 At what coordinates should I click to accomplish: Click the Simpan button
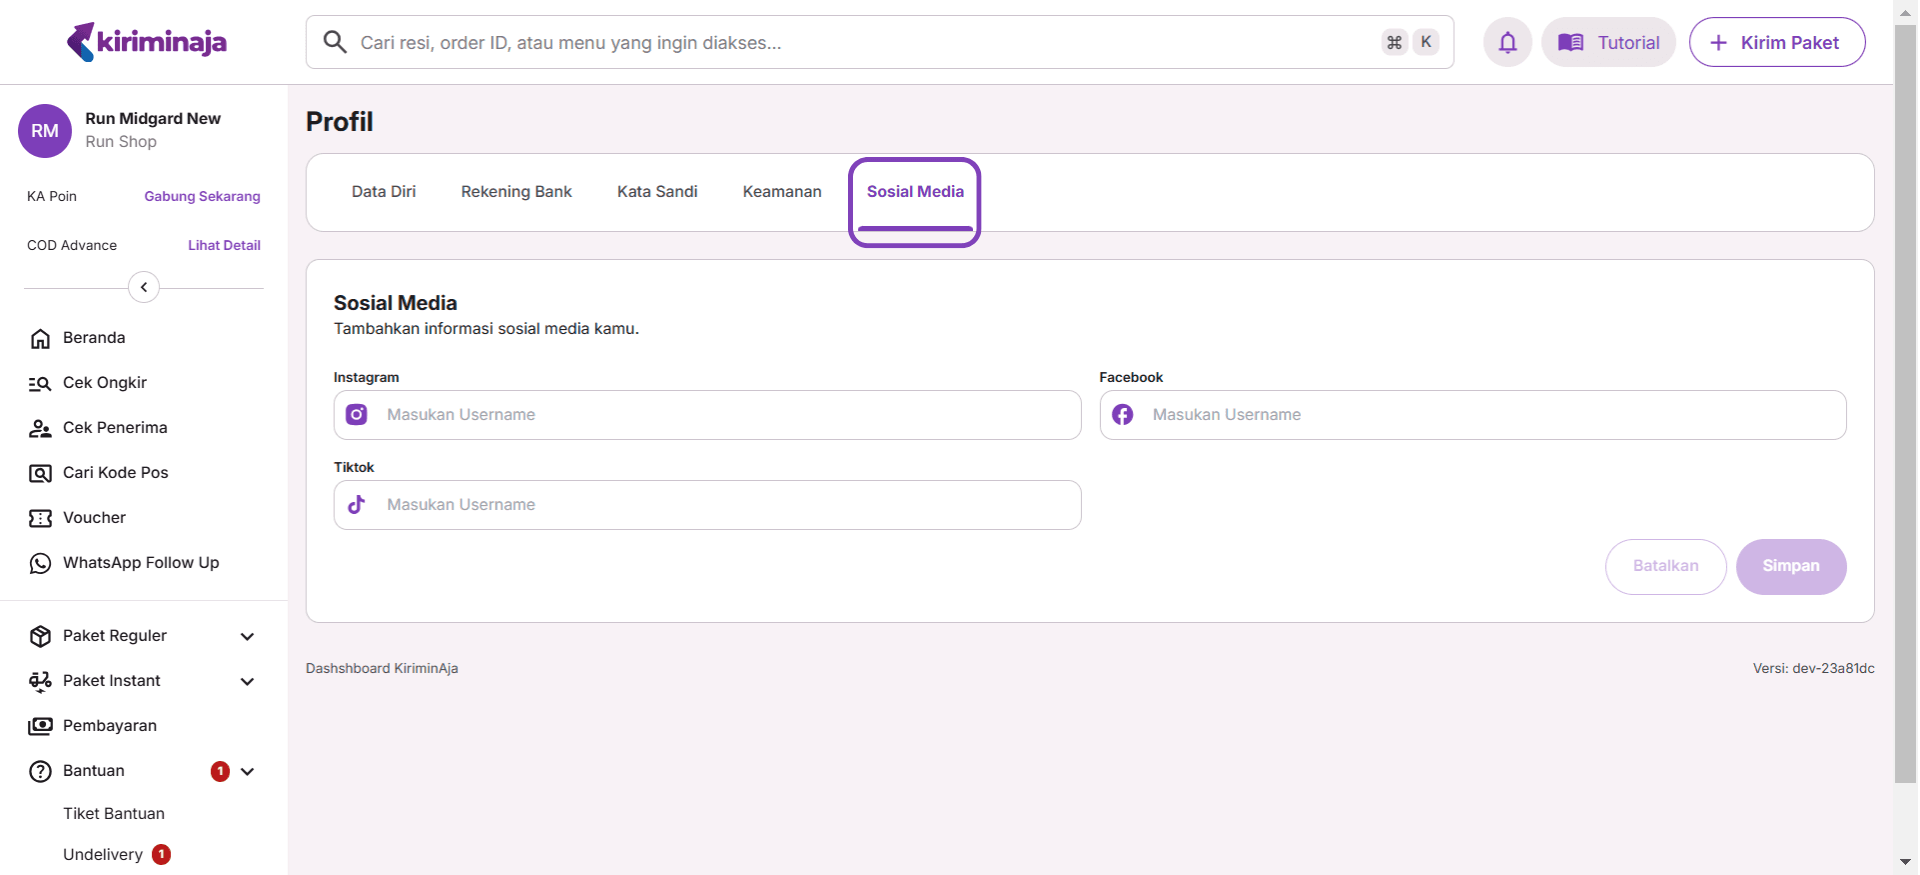[1790, 566]
